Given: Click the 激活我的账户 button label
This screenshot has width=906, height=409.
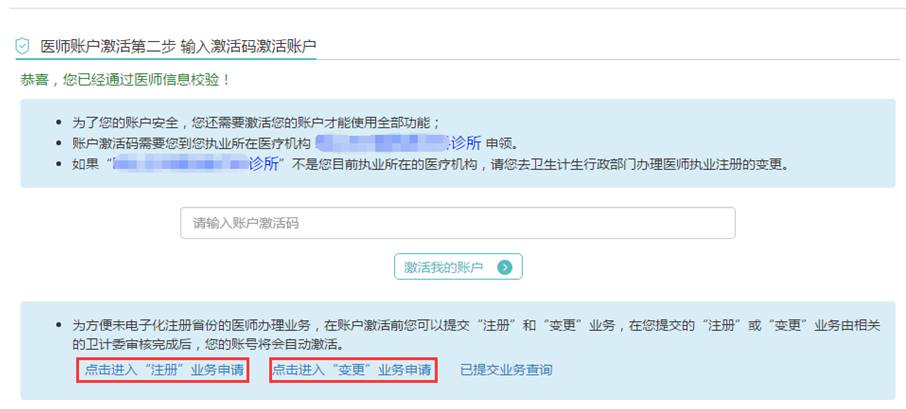Looking at the screenshot, I should (x=443, y=267).
